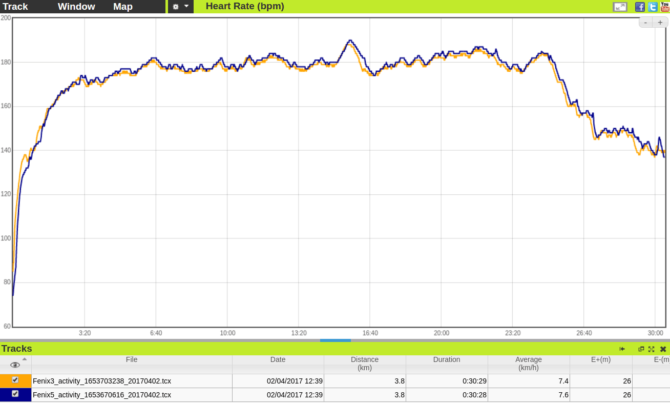Open the Facebook share icon
The height and width of the screenshot is (403, 670).
[640, 6]
